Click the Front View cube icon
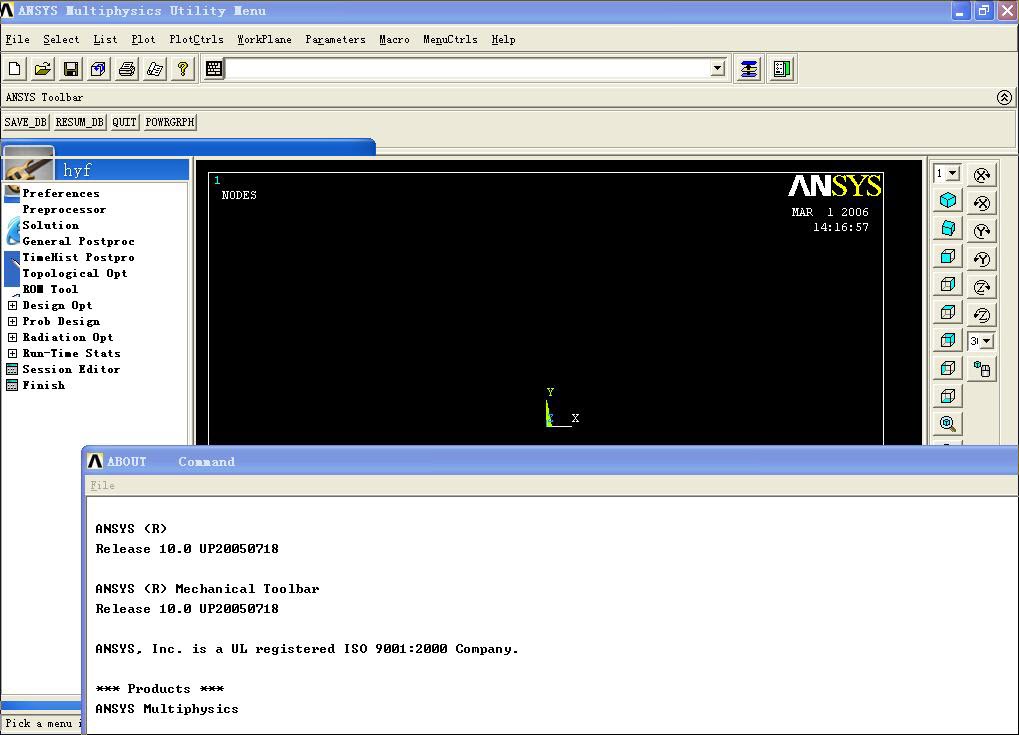This screenshot has height=735, width=1019. tap(947, 257)
